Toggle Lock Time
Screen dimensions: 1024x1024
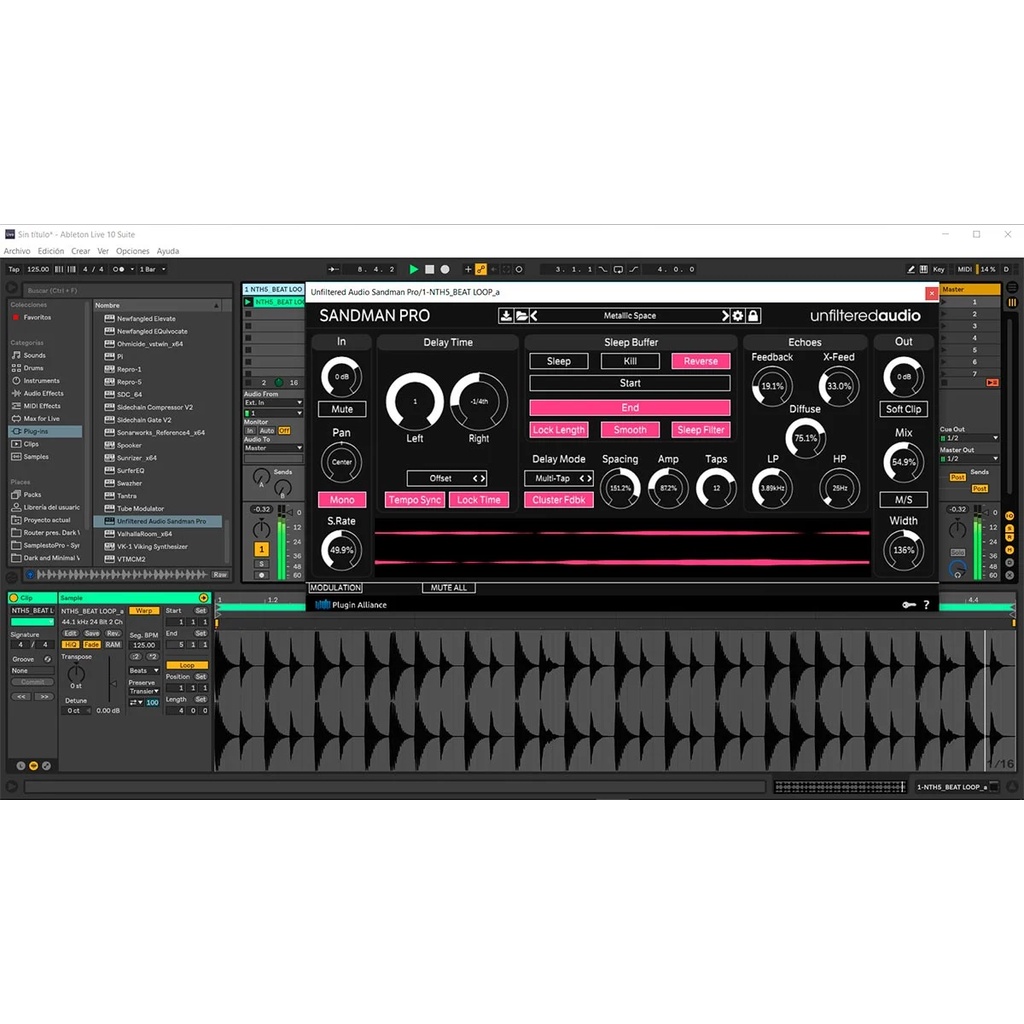[479, 500]
